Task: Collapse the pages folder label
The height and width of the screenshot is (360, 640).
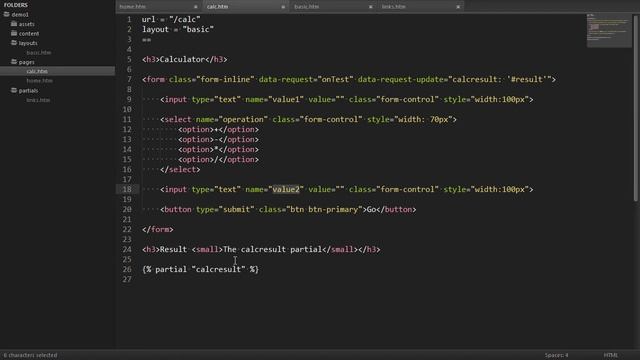Action: click(x=27, y=62)
